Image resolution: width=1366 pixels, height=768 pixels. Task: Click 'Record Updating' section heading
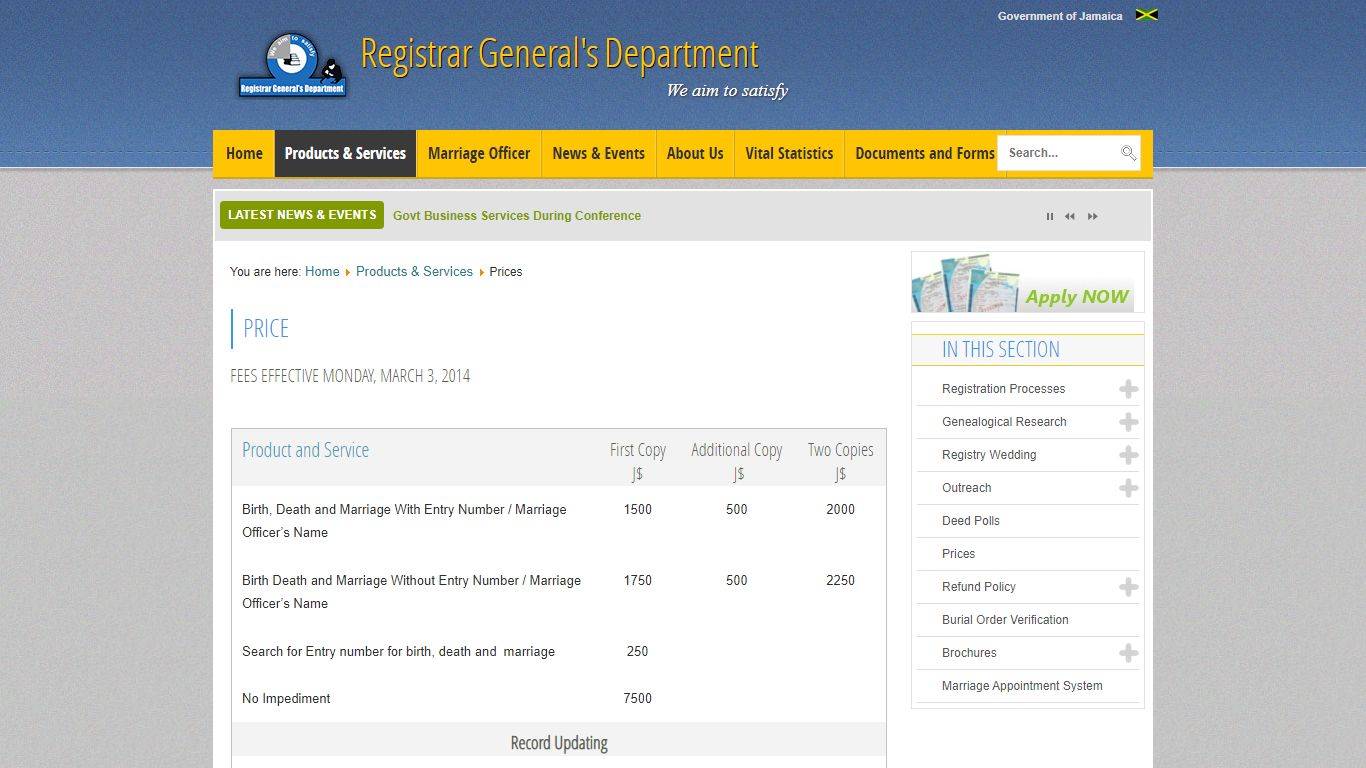pos(559,743)
